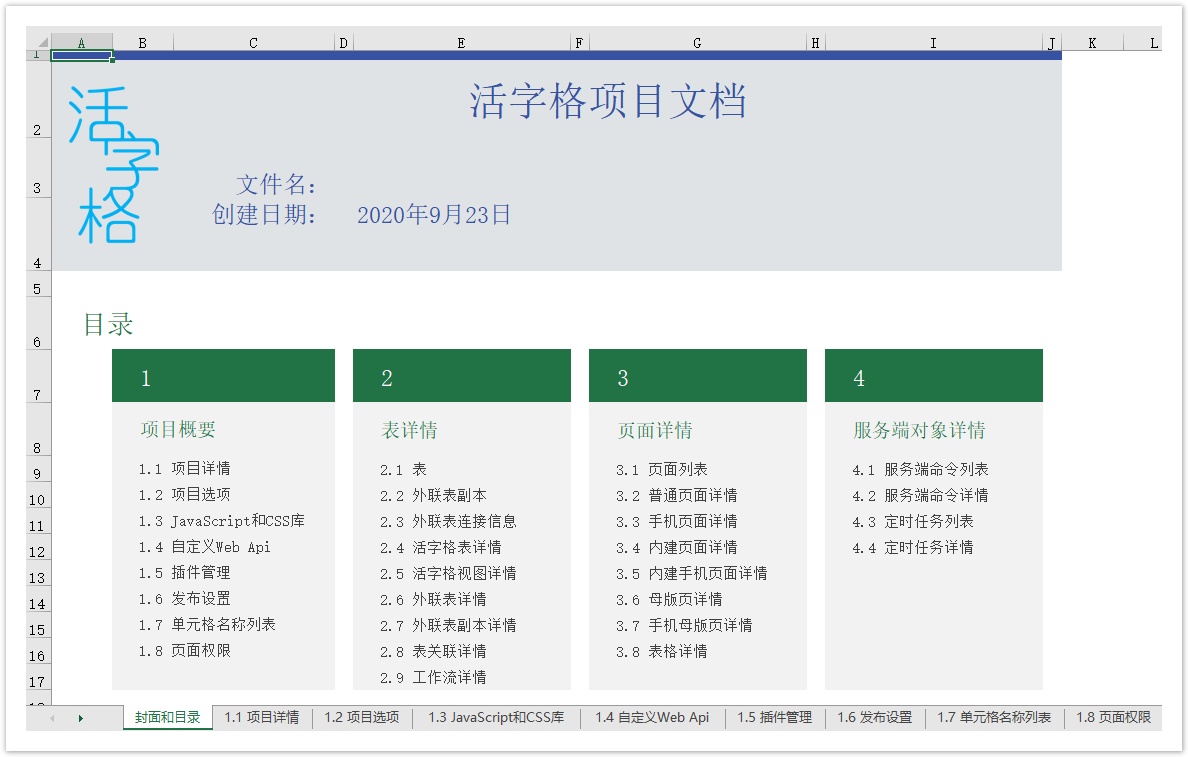Click the 页面详情 section heading
The image size is (1188, 757).
point(655,430)
